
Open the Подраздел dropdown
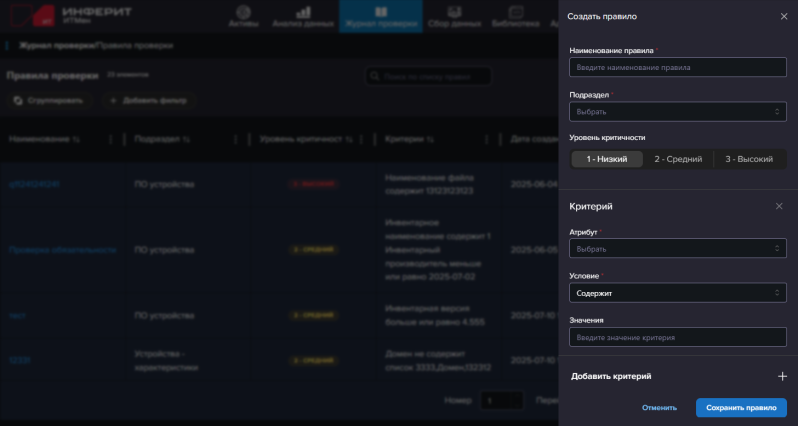pyautogui.click(x=677, y=112)
